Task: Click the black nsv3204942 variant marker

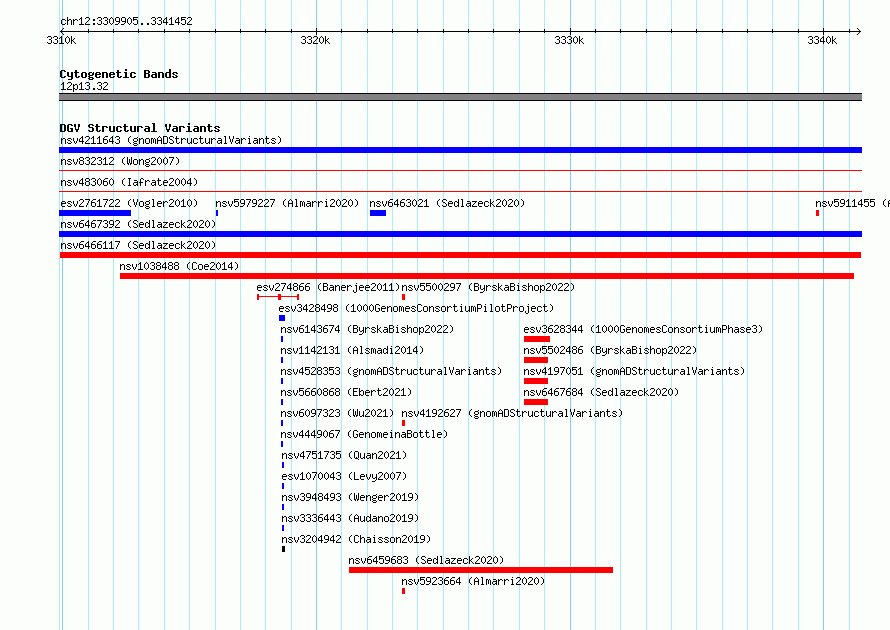Action: (x=283, y=549)
